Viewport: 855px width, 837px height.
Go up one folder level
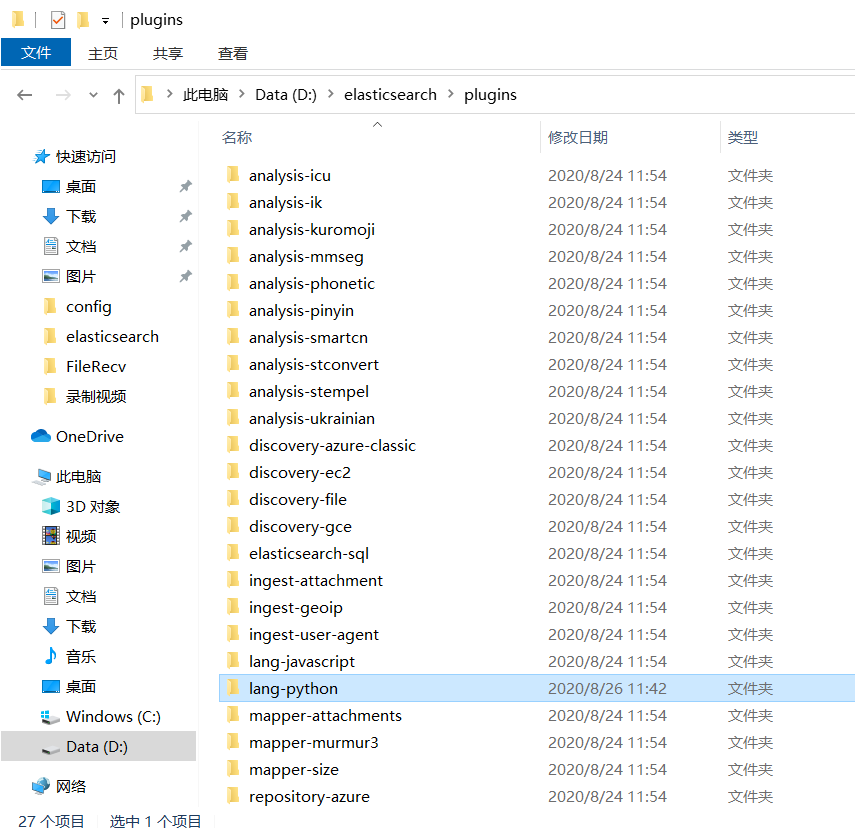click(x=118, y=95)
